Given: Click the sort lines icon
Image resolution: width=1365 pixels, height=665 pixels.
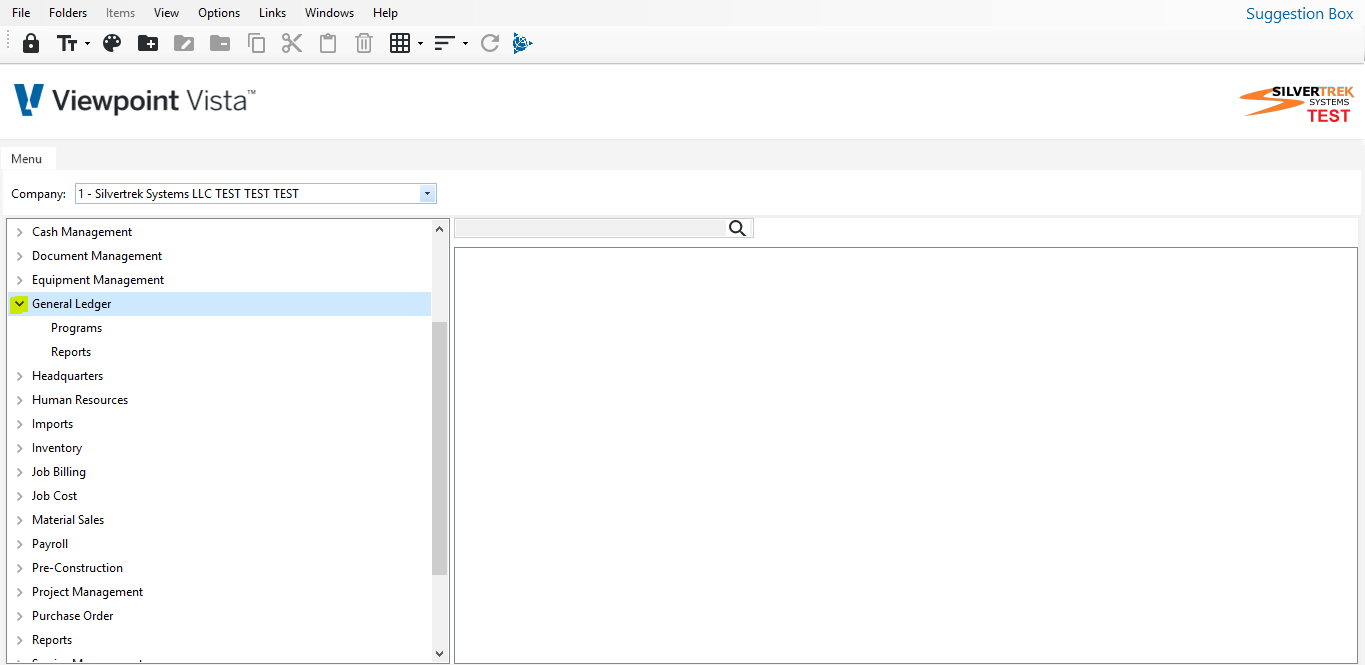Looking at the screenshot, I should pos(445,43).
